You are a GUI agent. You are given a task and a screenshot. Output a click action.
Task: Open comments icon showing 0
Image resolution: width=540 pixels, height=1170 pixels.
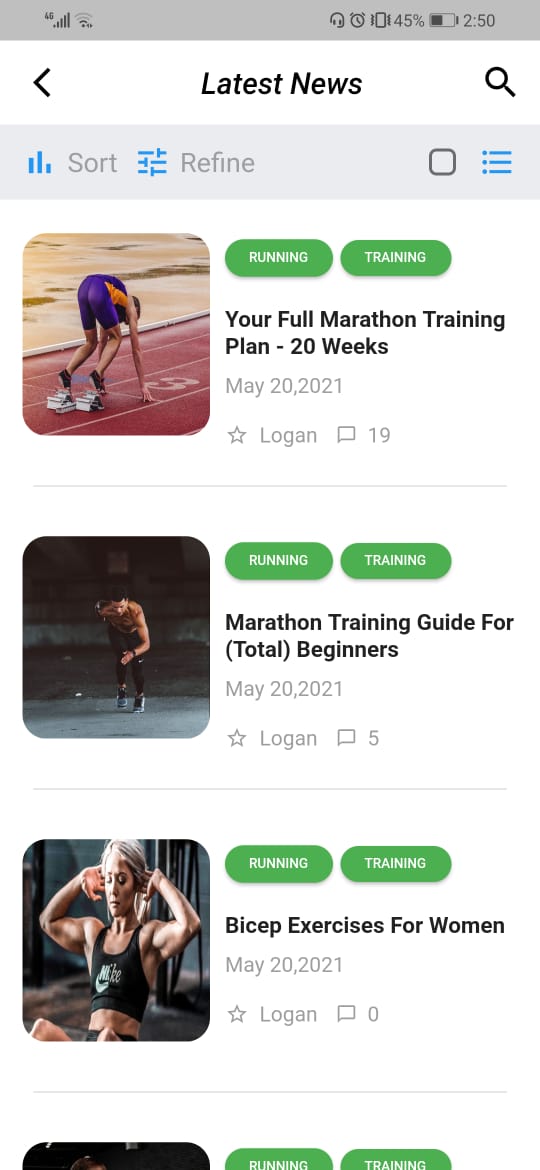(x=346, y=1014)
